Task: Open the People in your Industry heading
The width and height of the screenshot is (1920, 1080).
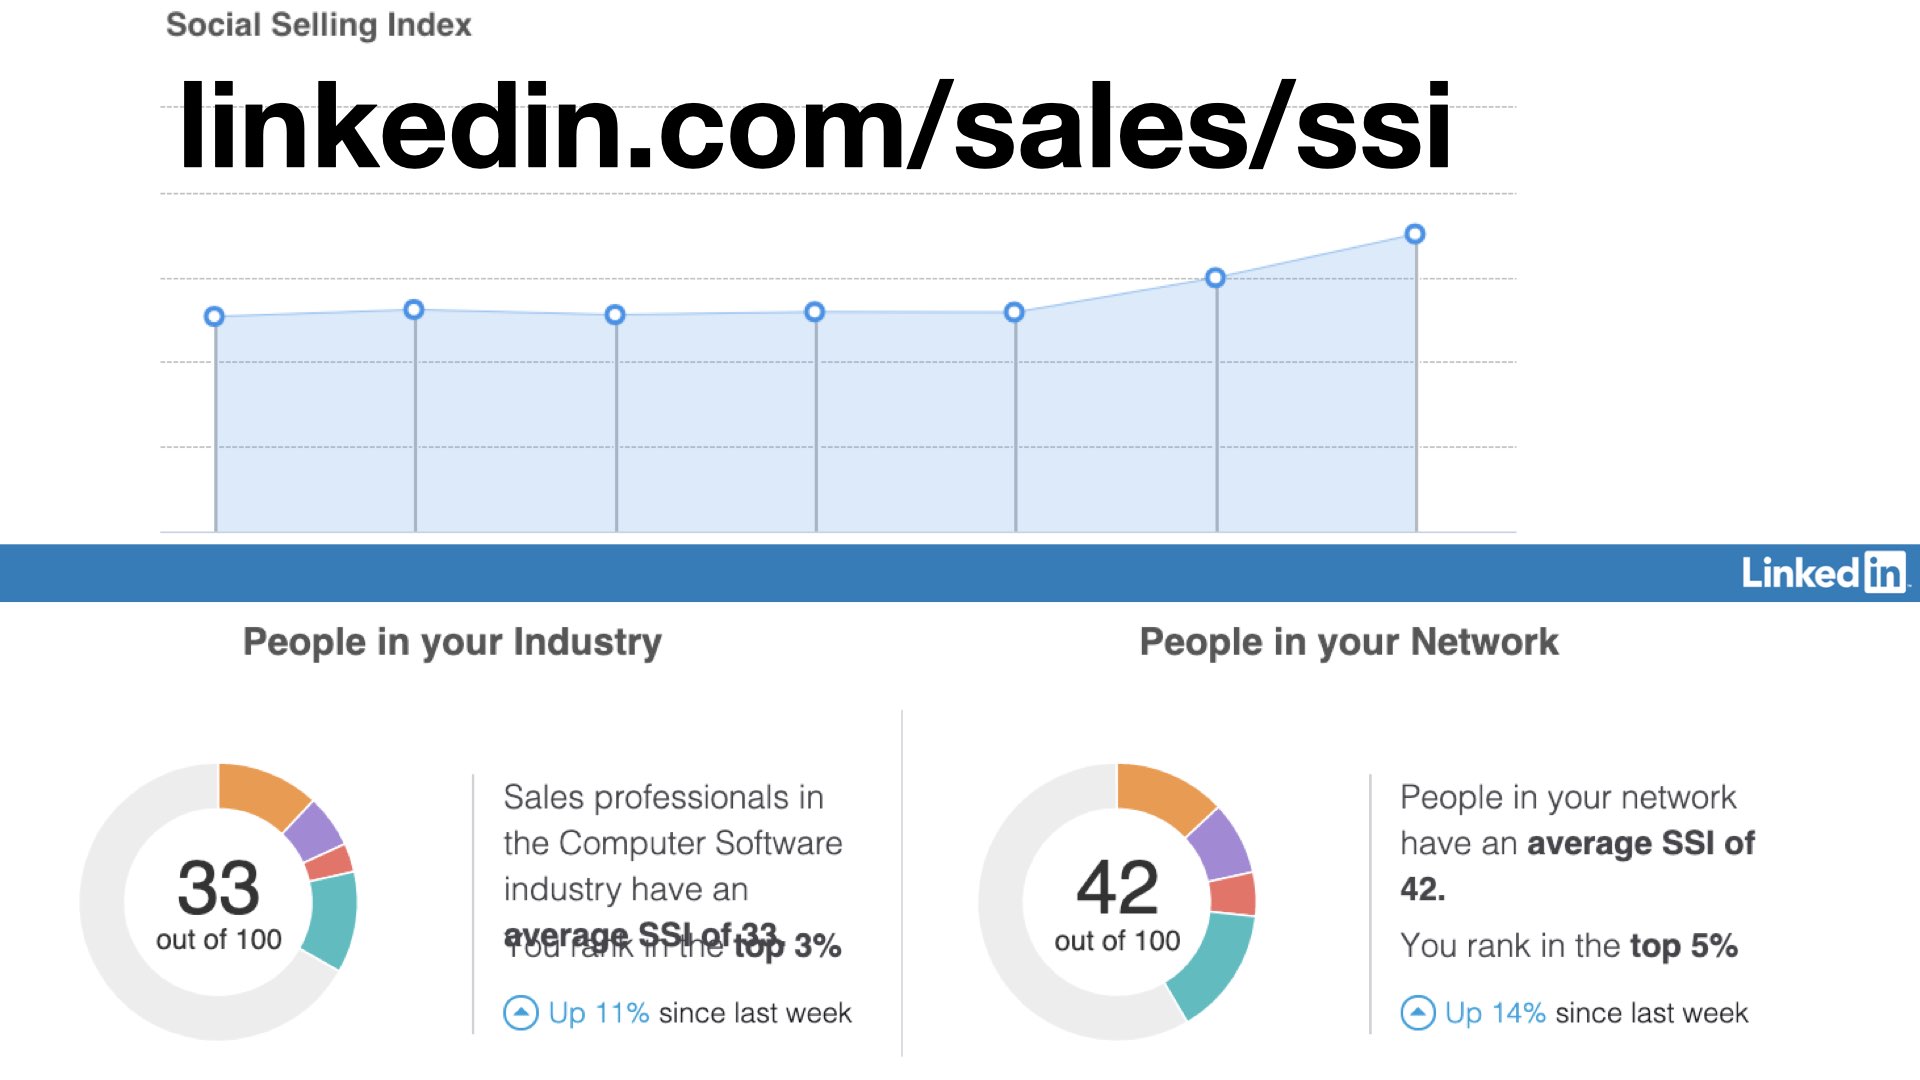Action: [452, 642]
